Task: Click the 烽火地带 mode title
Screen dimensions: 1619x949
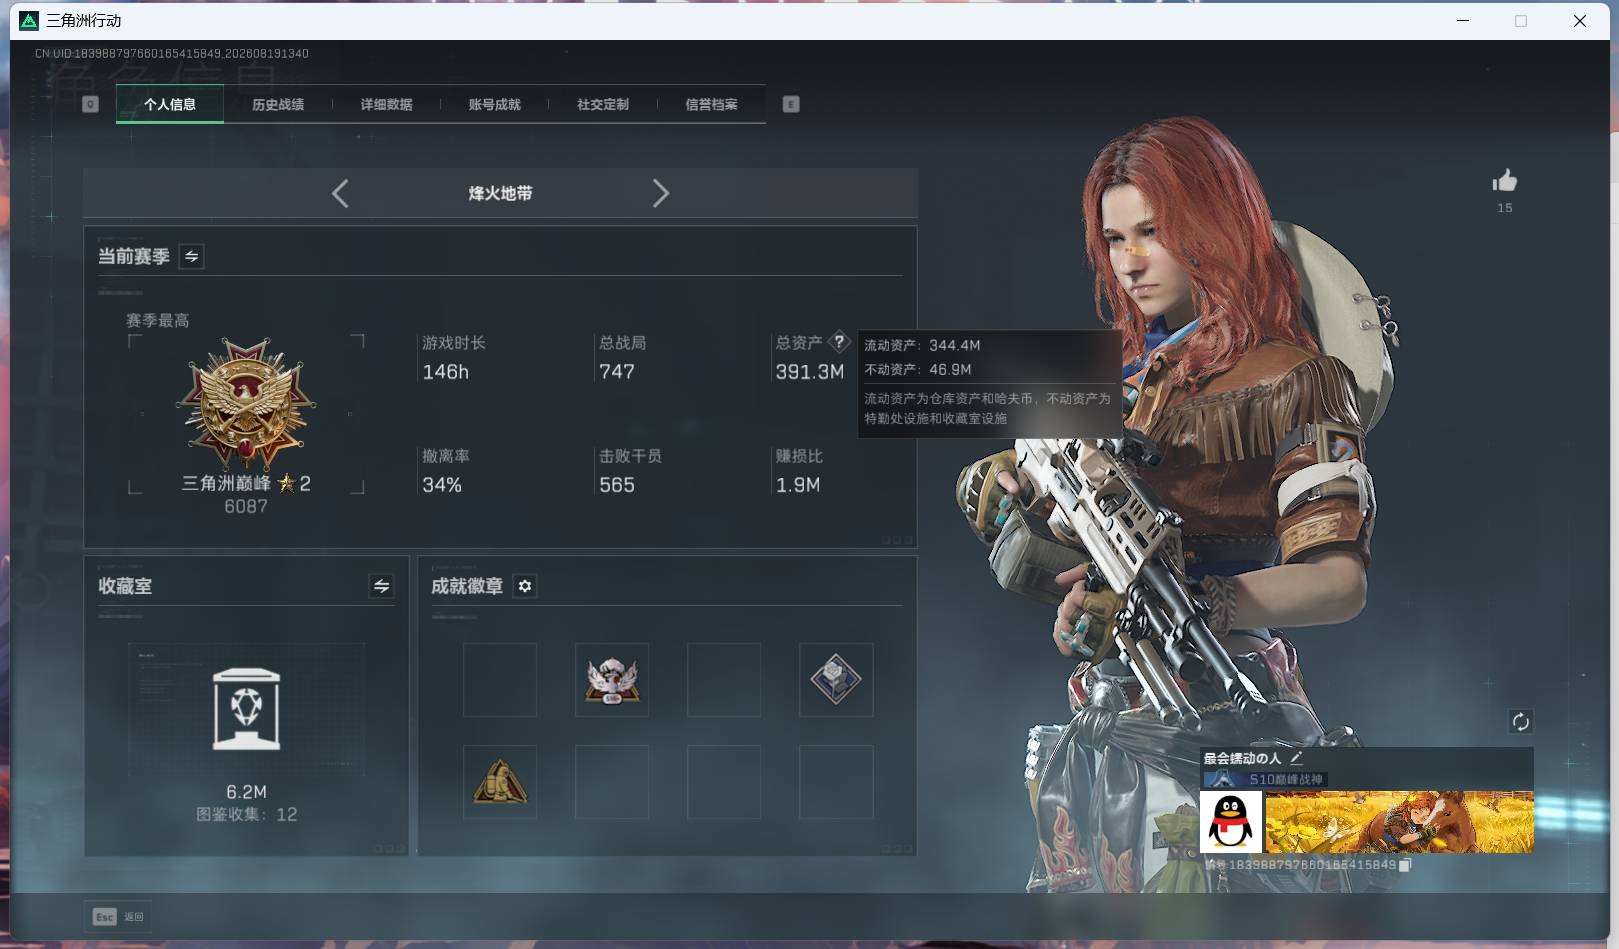Action: 500,193
